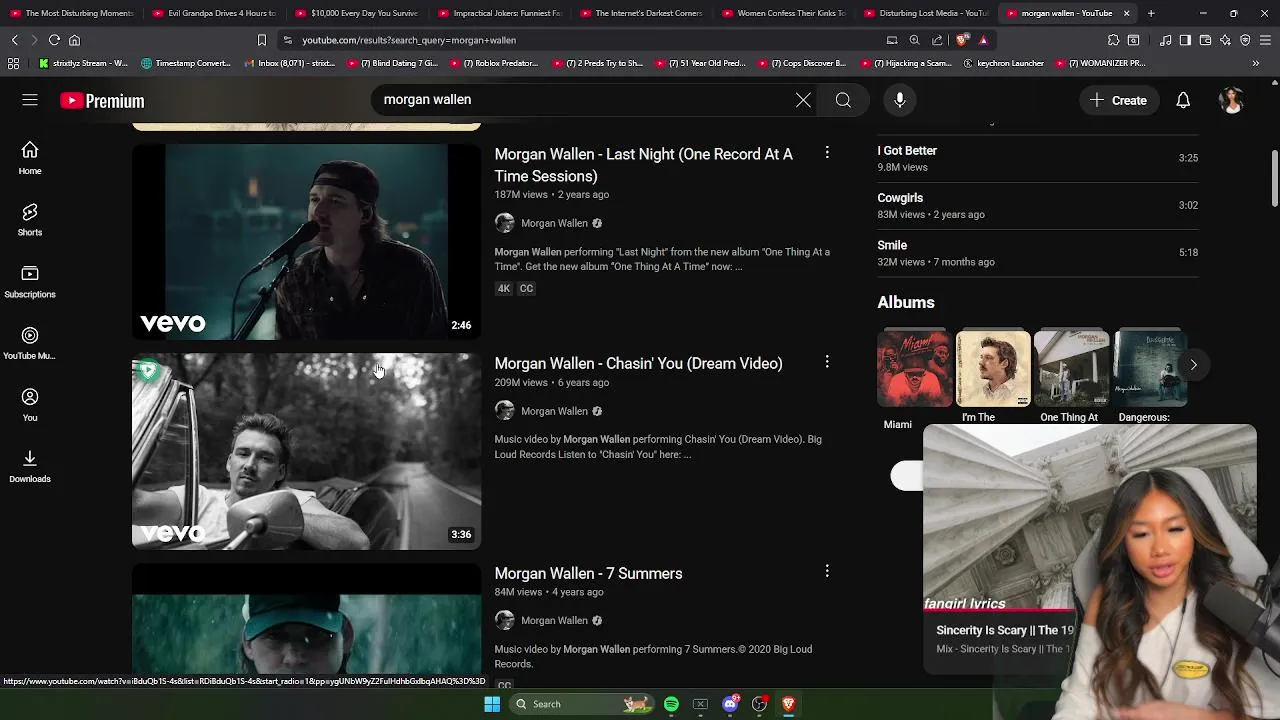Click the page vertical scrollbar
Image resolution: width=1280 pixels, height=720 pixels.
pyautogui.click(x=1274, y=180)
